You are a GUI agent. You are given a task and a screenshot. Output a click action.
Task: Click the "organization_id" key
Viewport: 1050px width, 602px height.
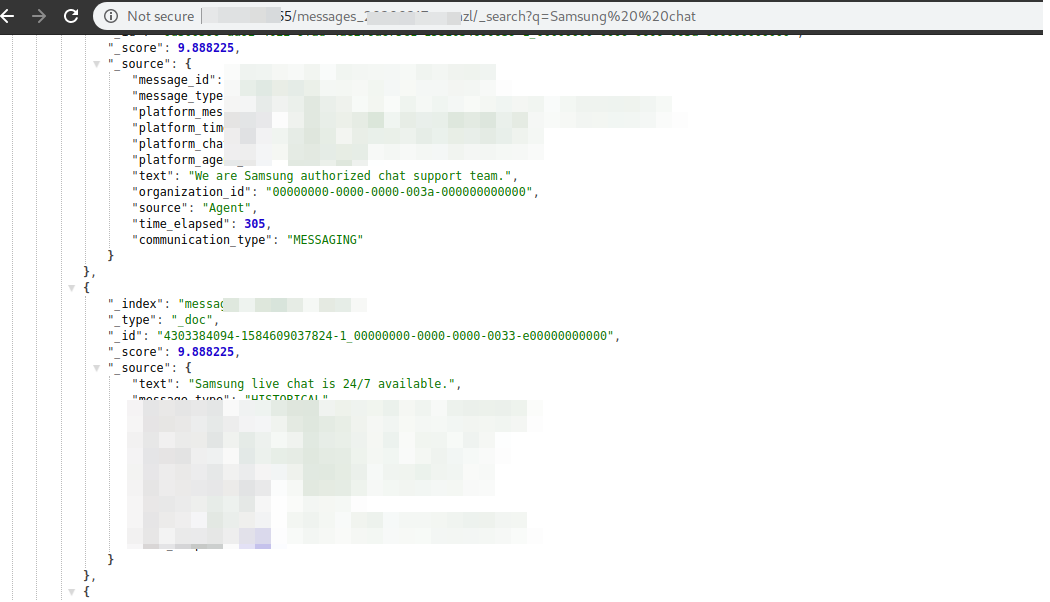coord(188,192)
